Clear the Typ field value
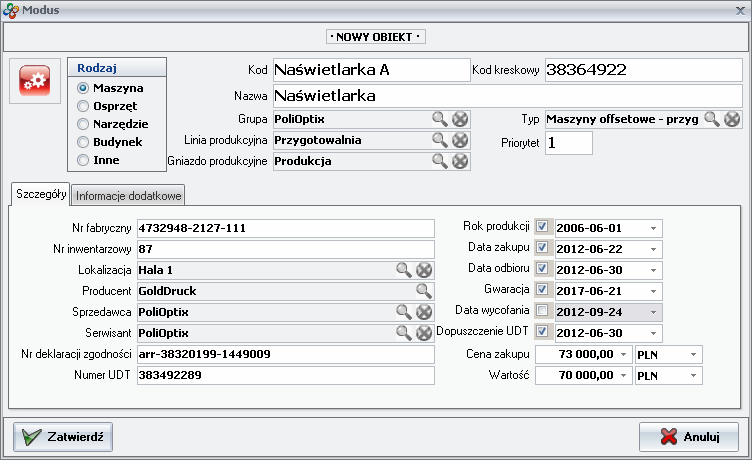The height and width of the screenshot is (460, 752). tap(732, 119)
